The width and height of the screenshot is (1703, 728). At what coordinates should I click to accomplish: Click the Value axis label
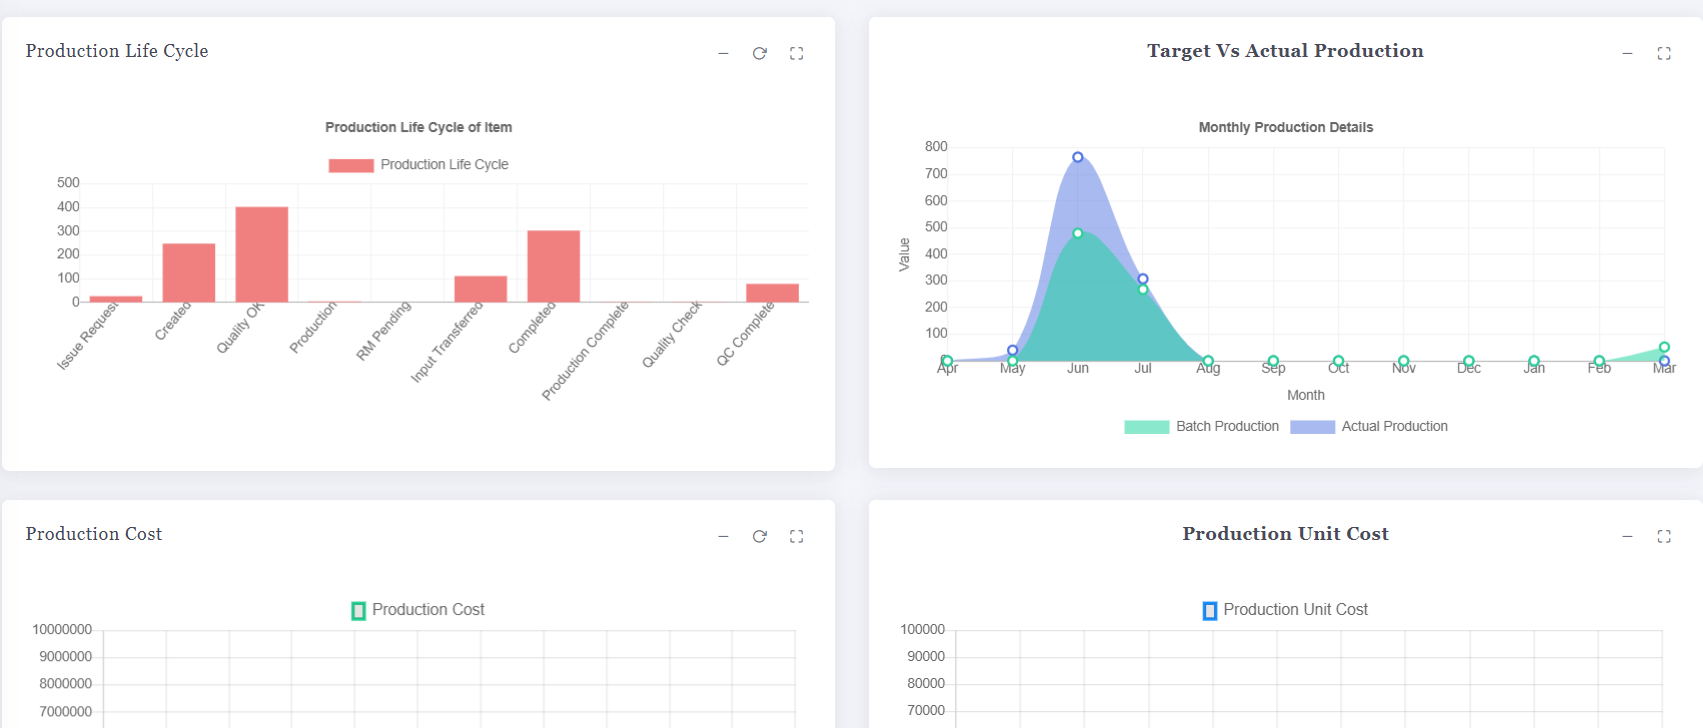tap(904, 255)
